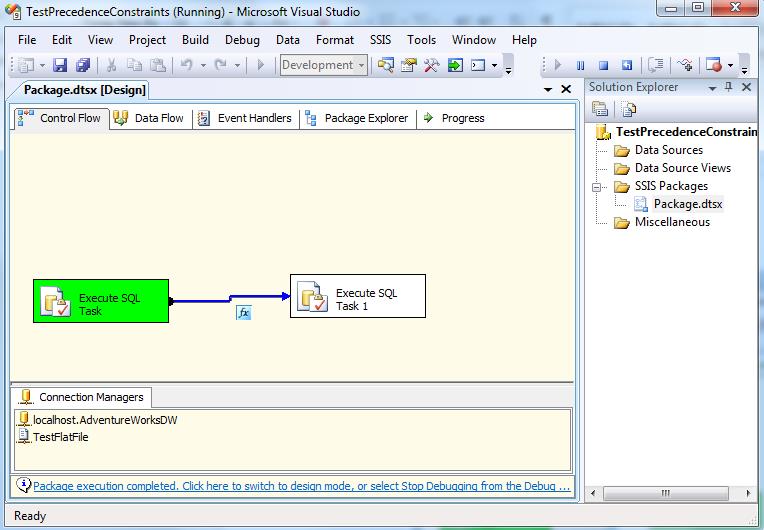764x530 pixels.
Task: Open the Development configuration dropdown
Action: pos(361,66)
